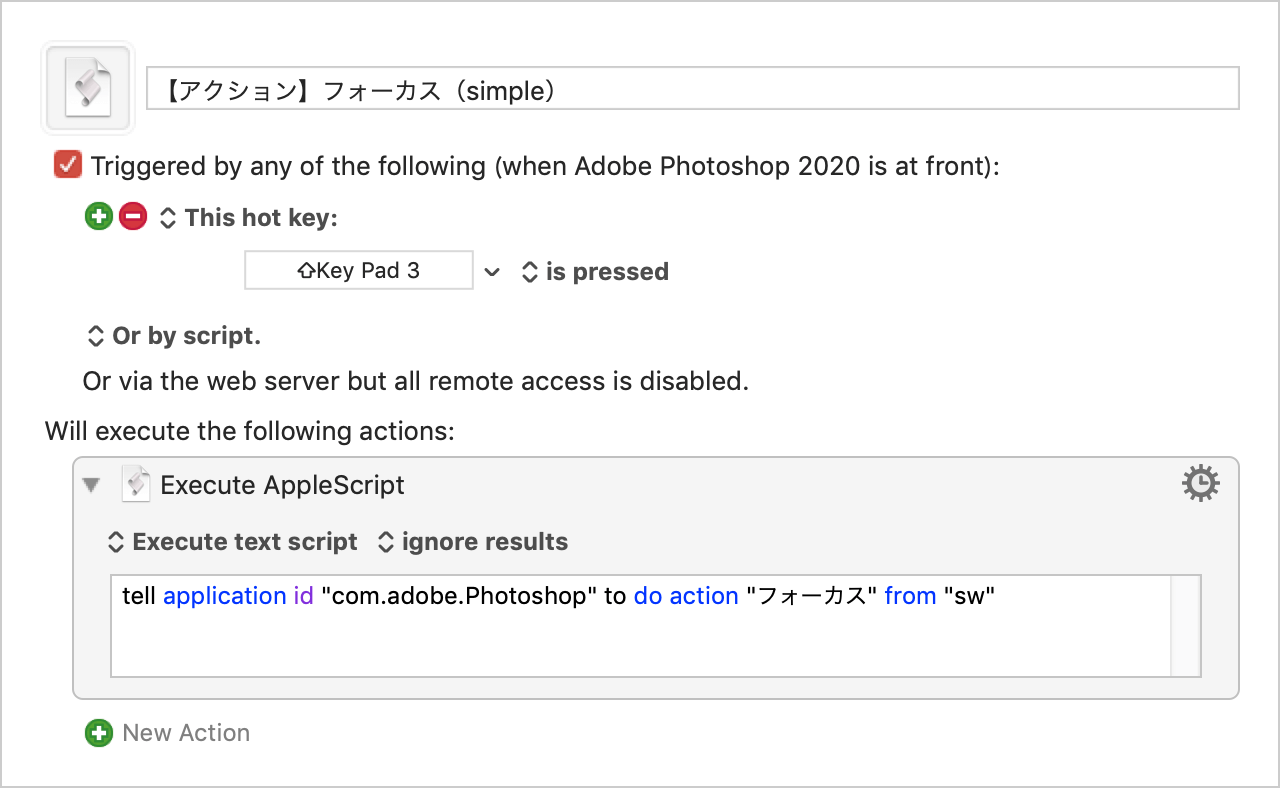The width and height of the screenshot is (1280, 788).
Task: Open the Or by script popup
Action: click(174, 336)
